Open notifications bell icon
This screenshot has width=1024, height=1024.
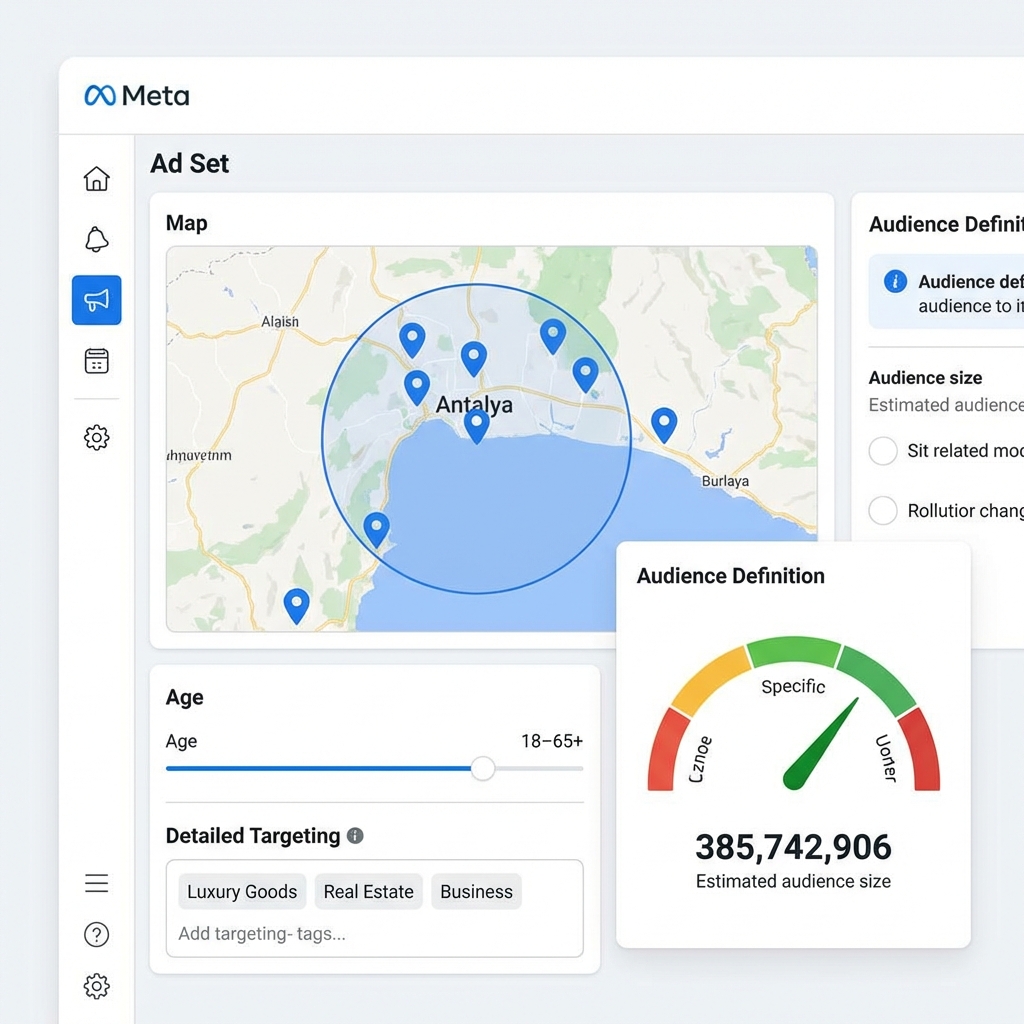pos(96,240)
